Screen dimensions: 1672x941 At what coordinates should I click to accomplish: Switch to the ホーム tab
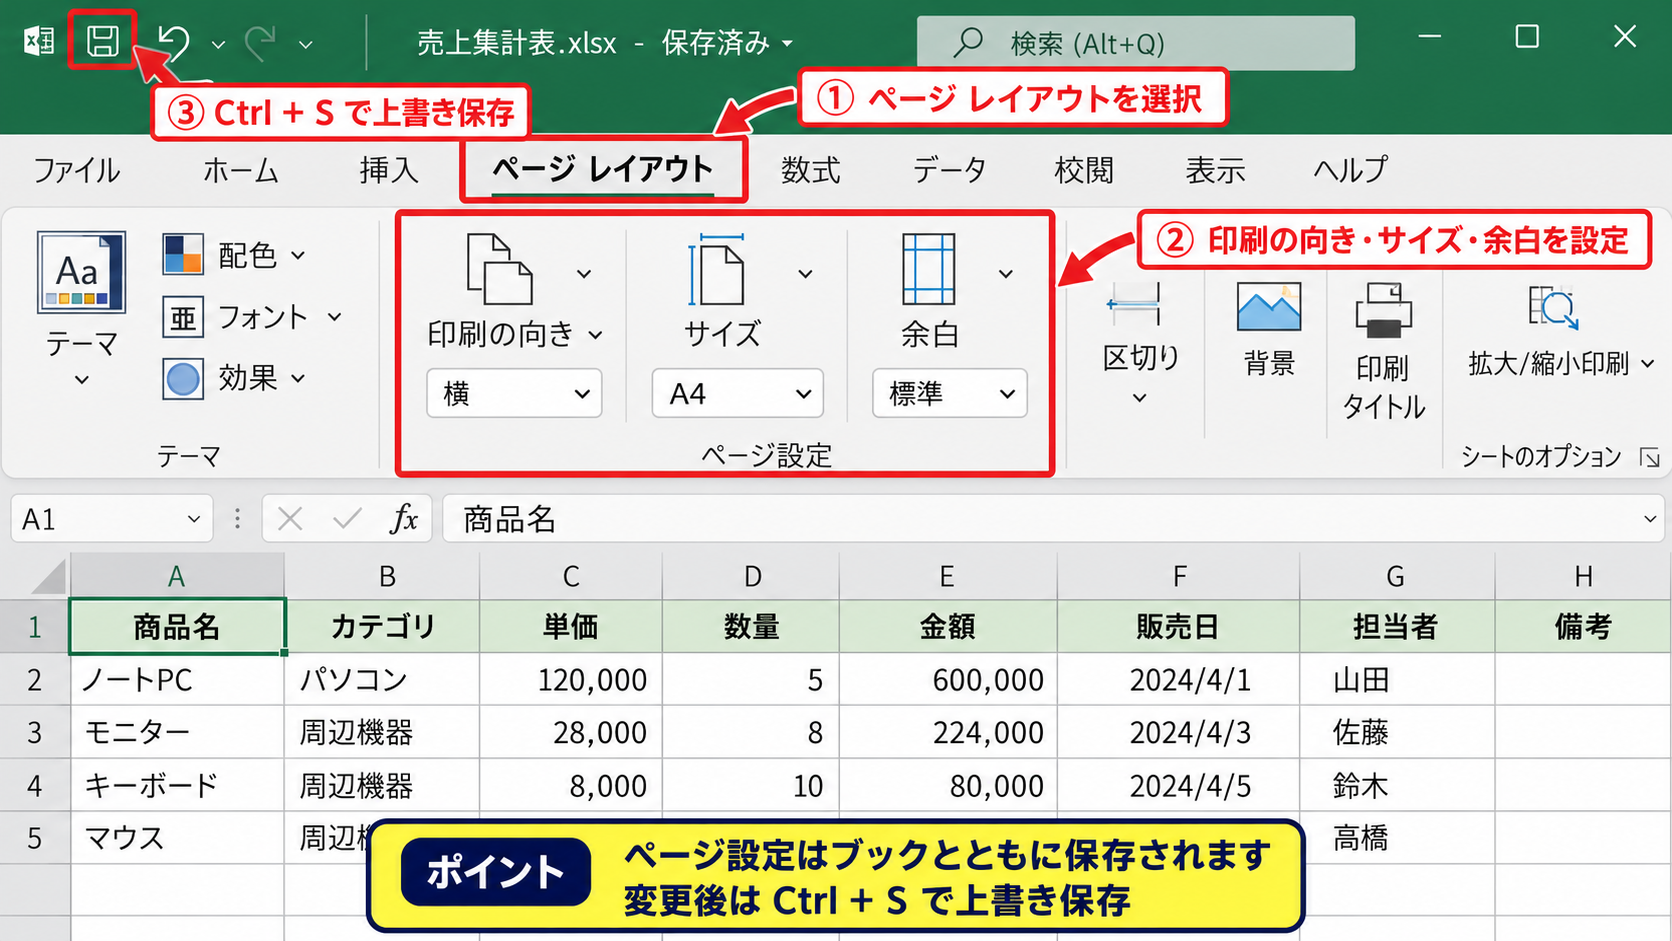click(240, 170)
